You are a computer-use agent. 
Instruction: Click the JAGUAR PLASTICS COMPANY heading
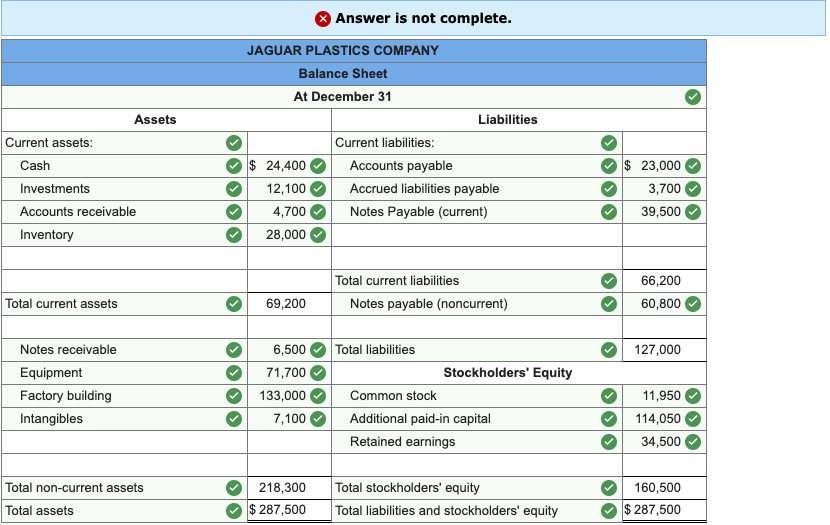(342, 51)
